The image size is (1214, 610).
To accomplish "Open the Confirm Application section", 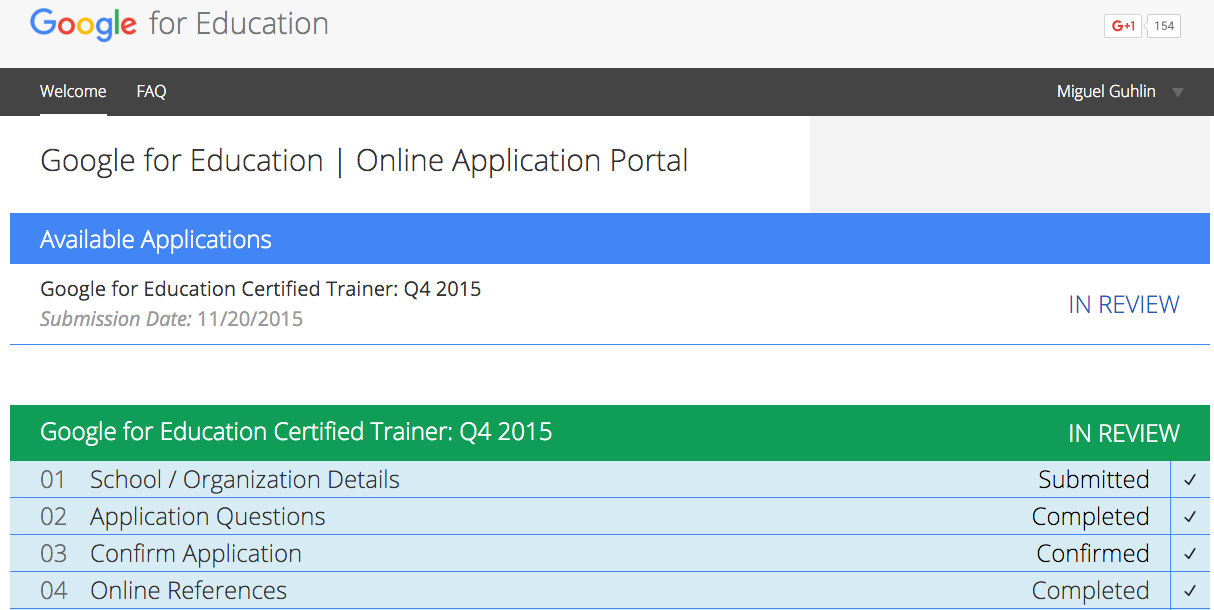I will pyautogui.click(x=195, y=554).
